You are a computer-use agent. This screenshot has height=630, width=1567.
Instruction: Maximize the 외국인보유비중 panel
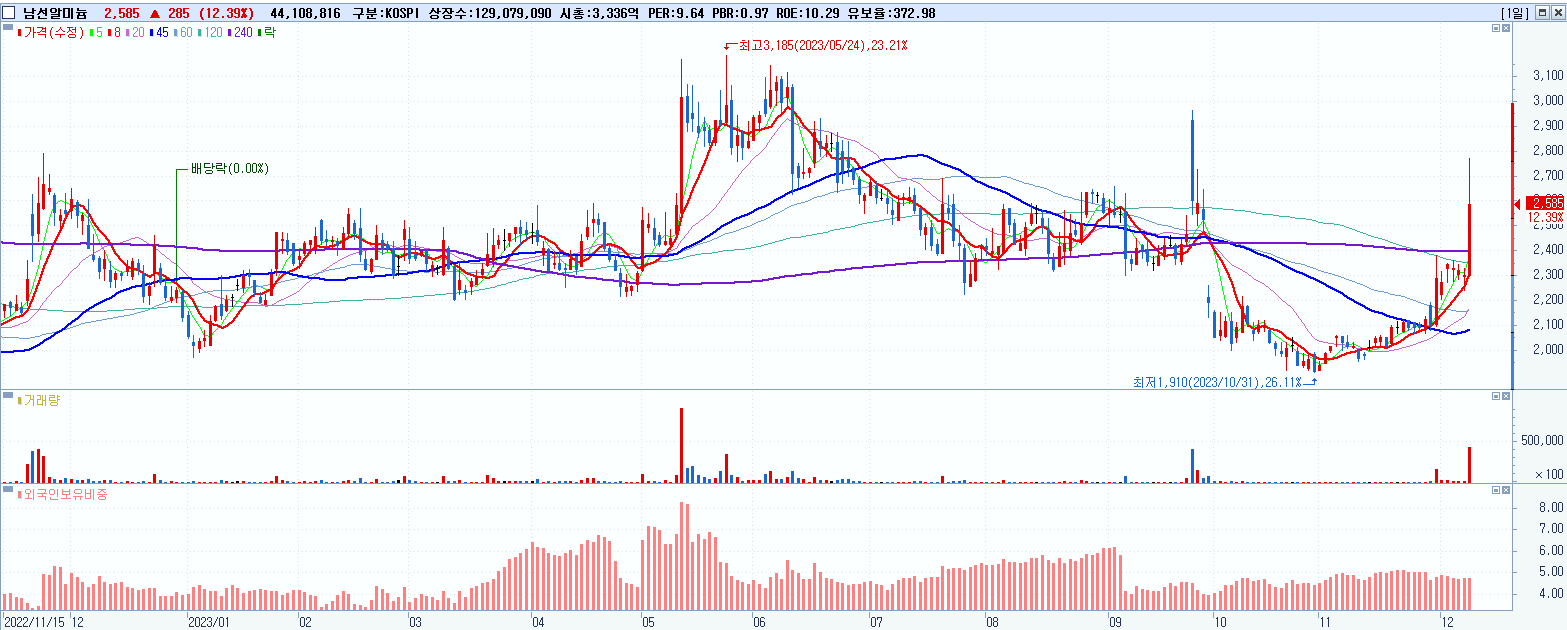pyautogui.click(x=1496, y=490)
